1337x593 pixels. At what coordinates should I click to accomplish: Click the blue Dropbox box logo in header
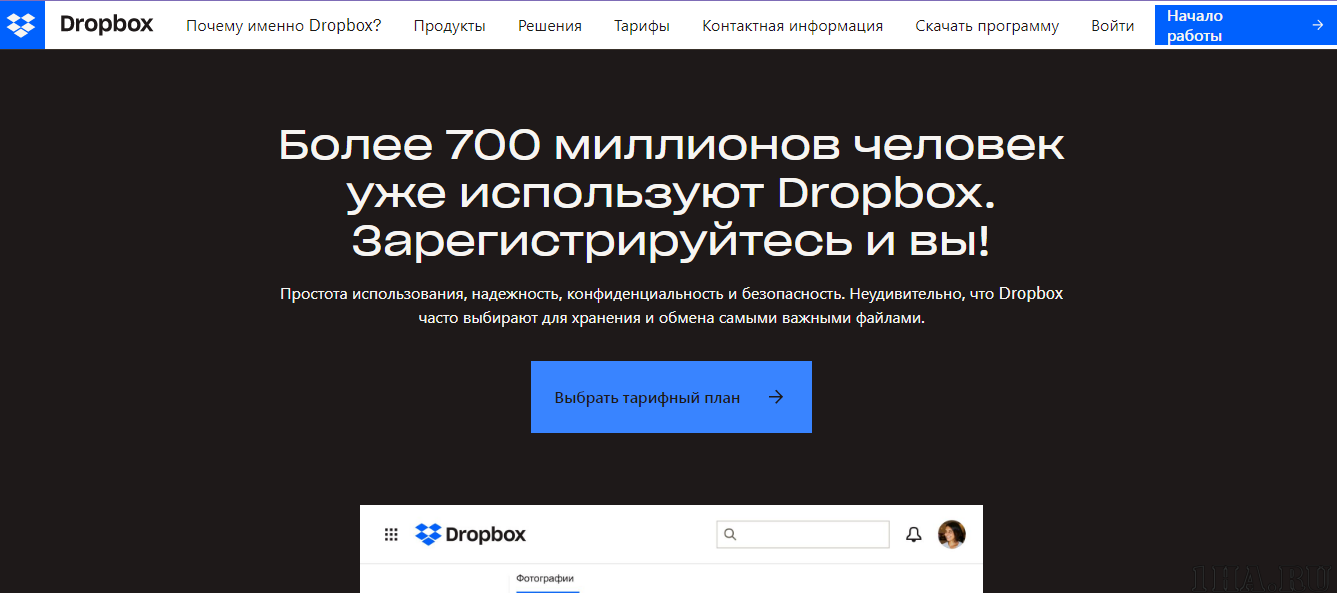(x=22, y=25)
